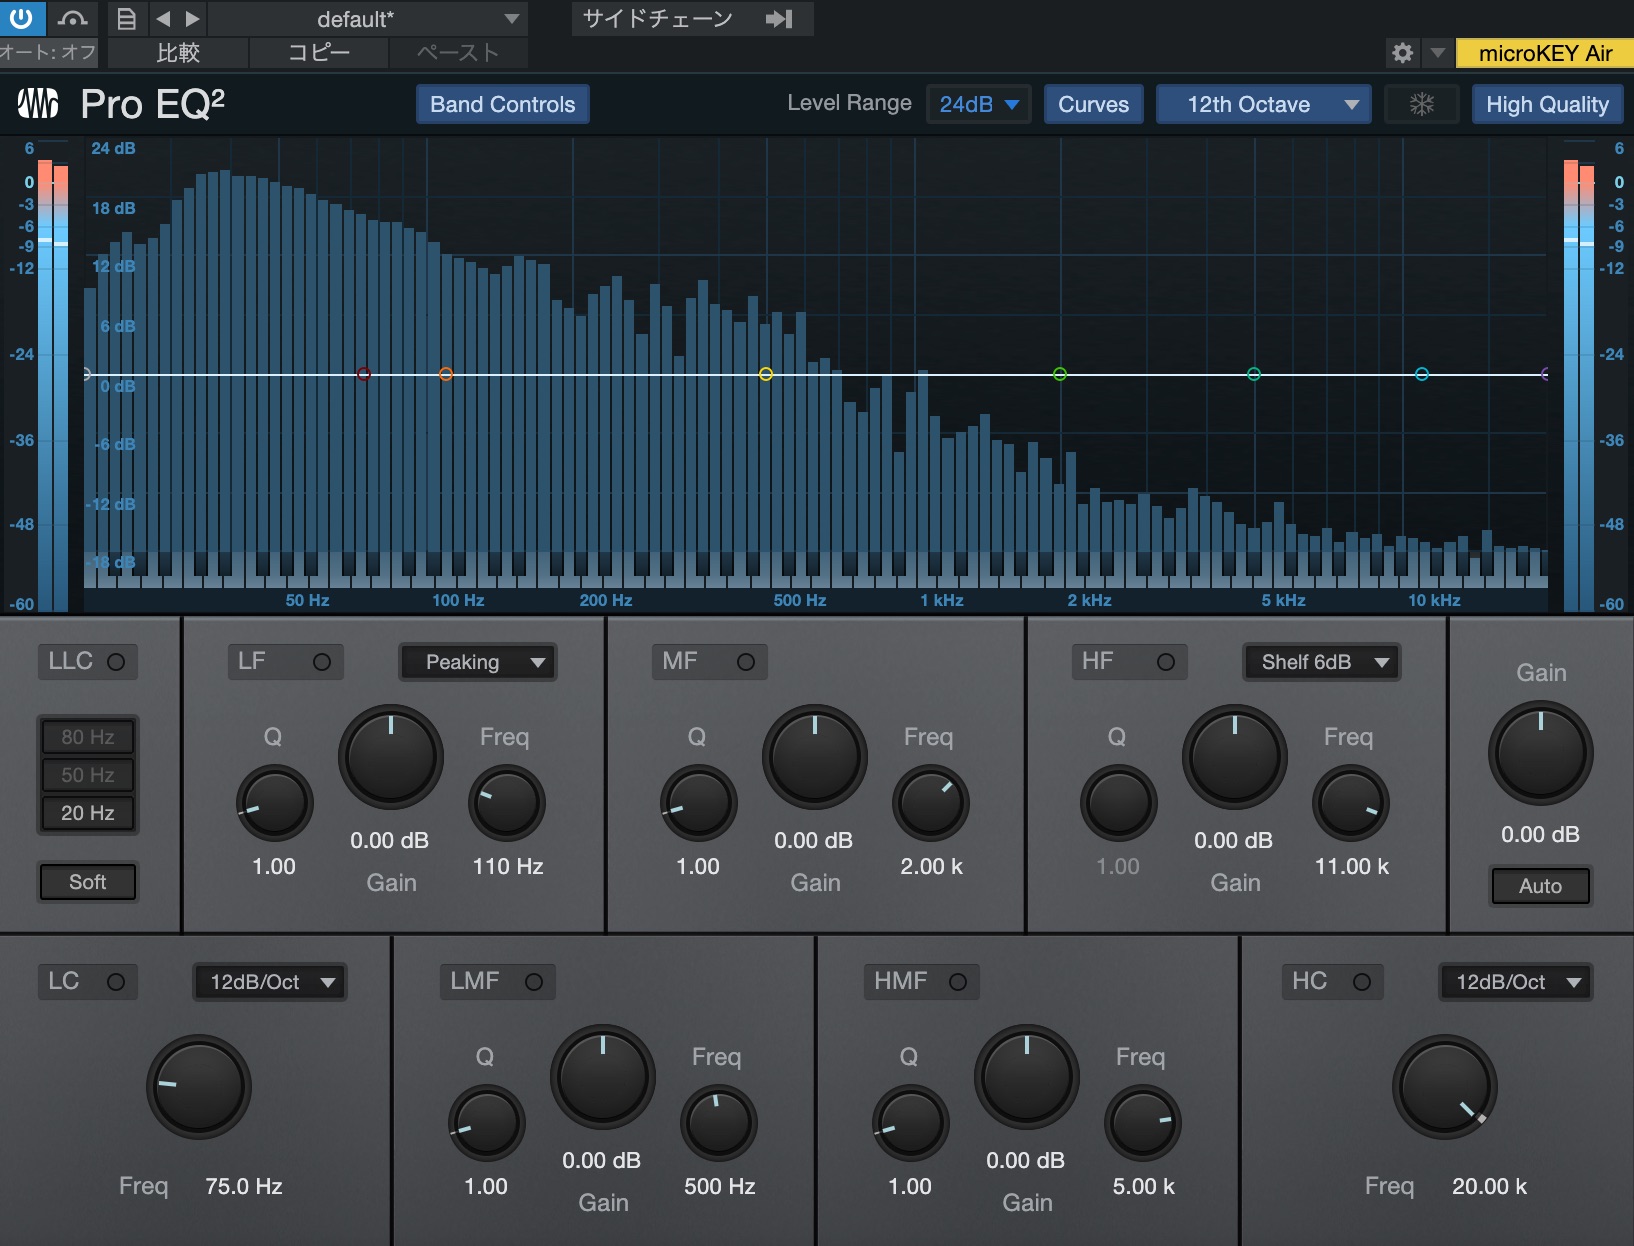1634x1246 pixels.
Task: Click the automation curve icon beside power
Action: pyautogui.click(x=72, y=18)
